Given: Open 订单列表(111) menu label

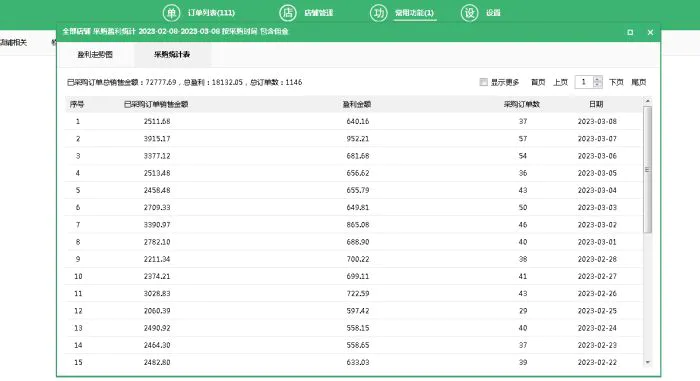Looking at the screenshot, I should pyautogui.click(x=211, y=13).
